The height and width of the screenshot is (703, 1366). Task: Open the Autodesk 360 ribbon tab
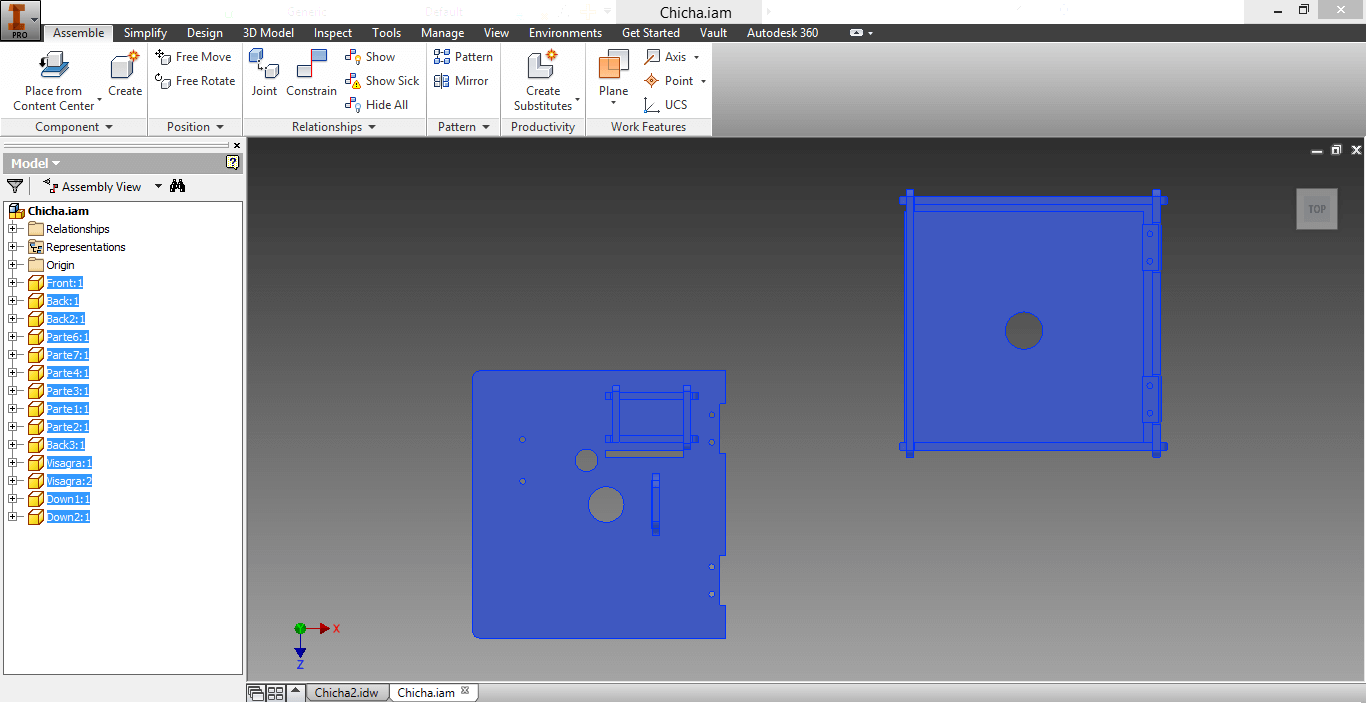coord(782,33)
